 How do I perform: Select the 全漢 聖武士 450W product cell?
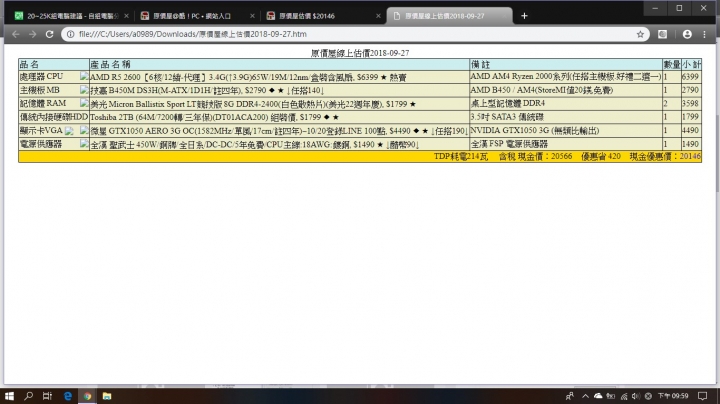(279, 145)
